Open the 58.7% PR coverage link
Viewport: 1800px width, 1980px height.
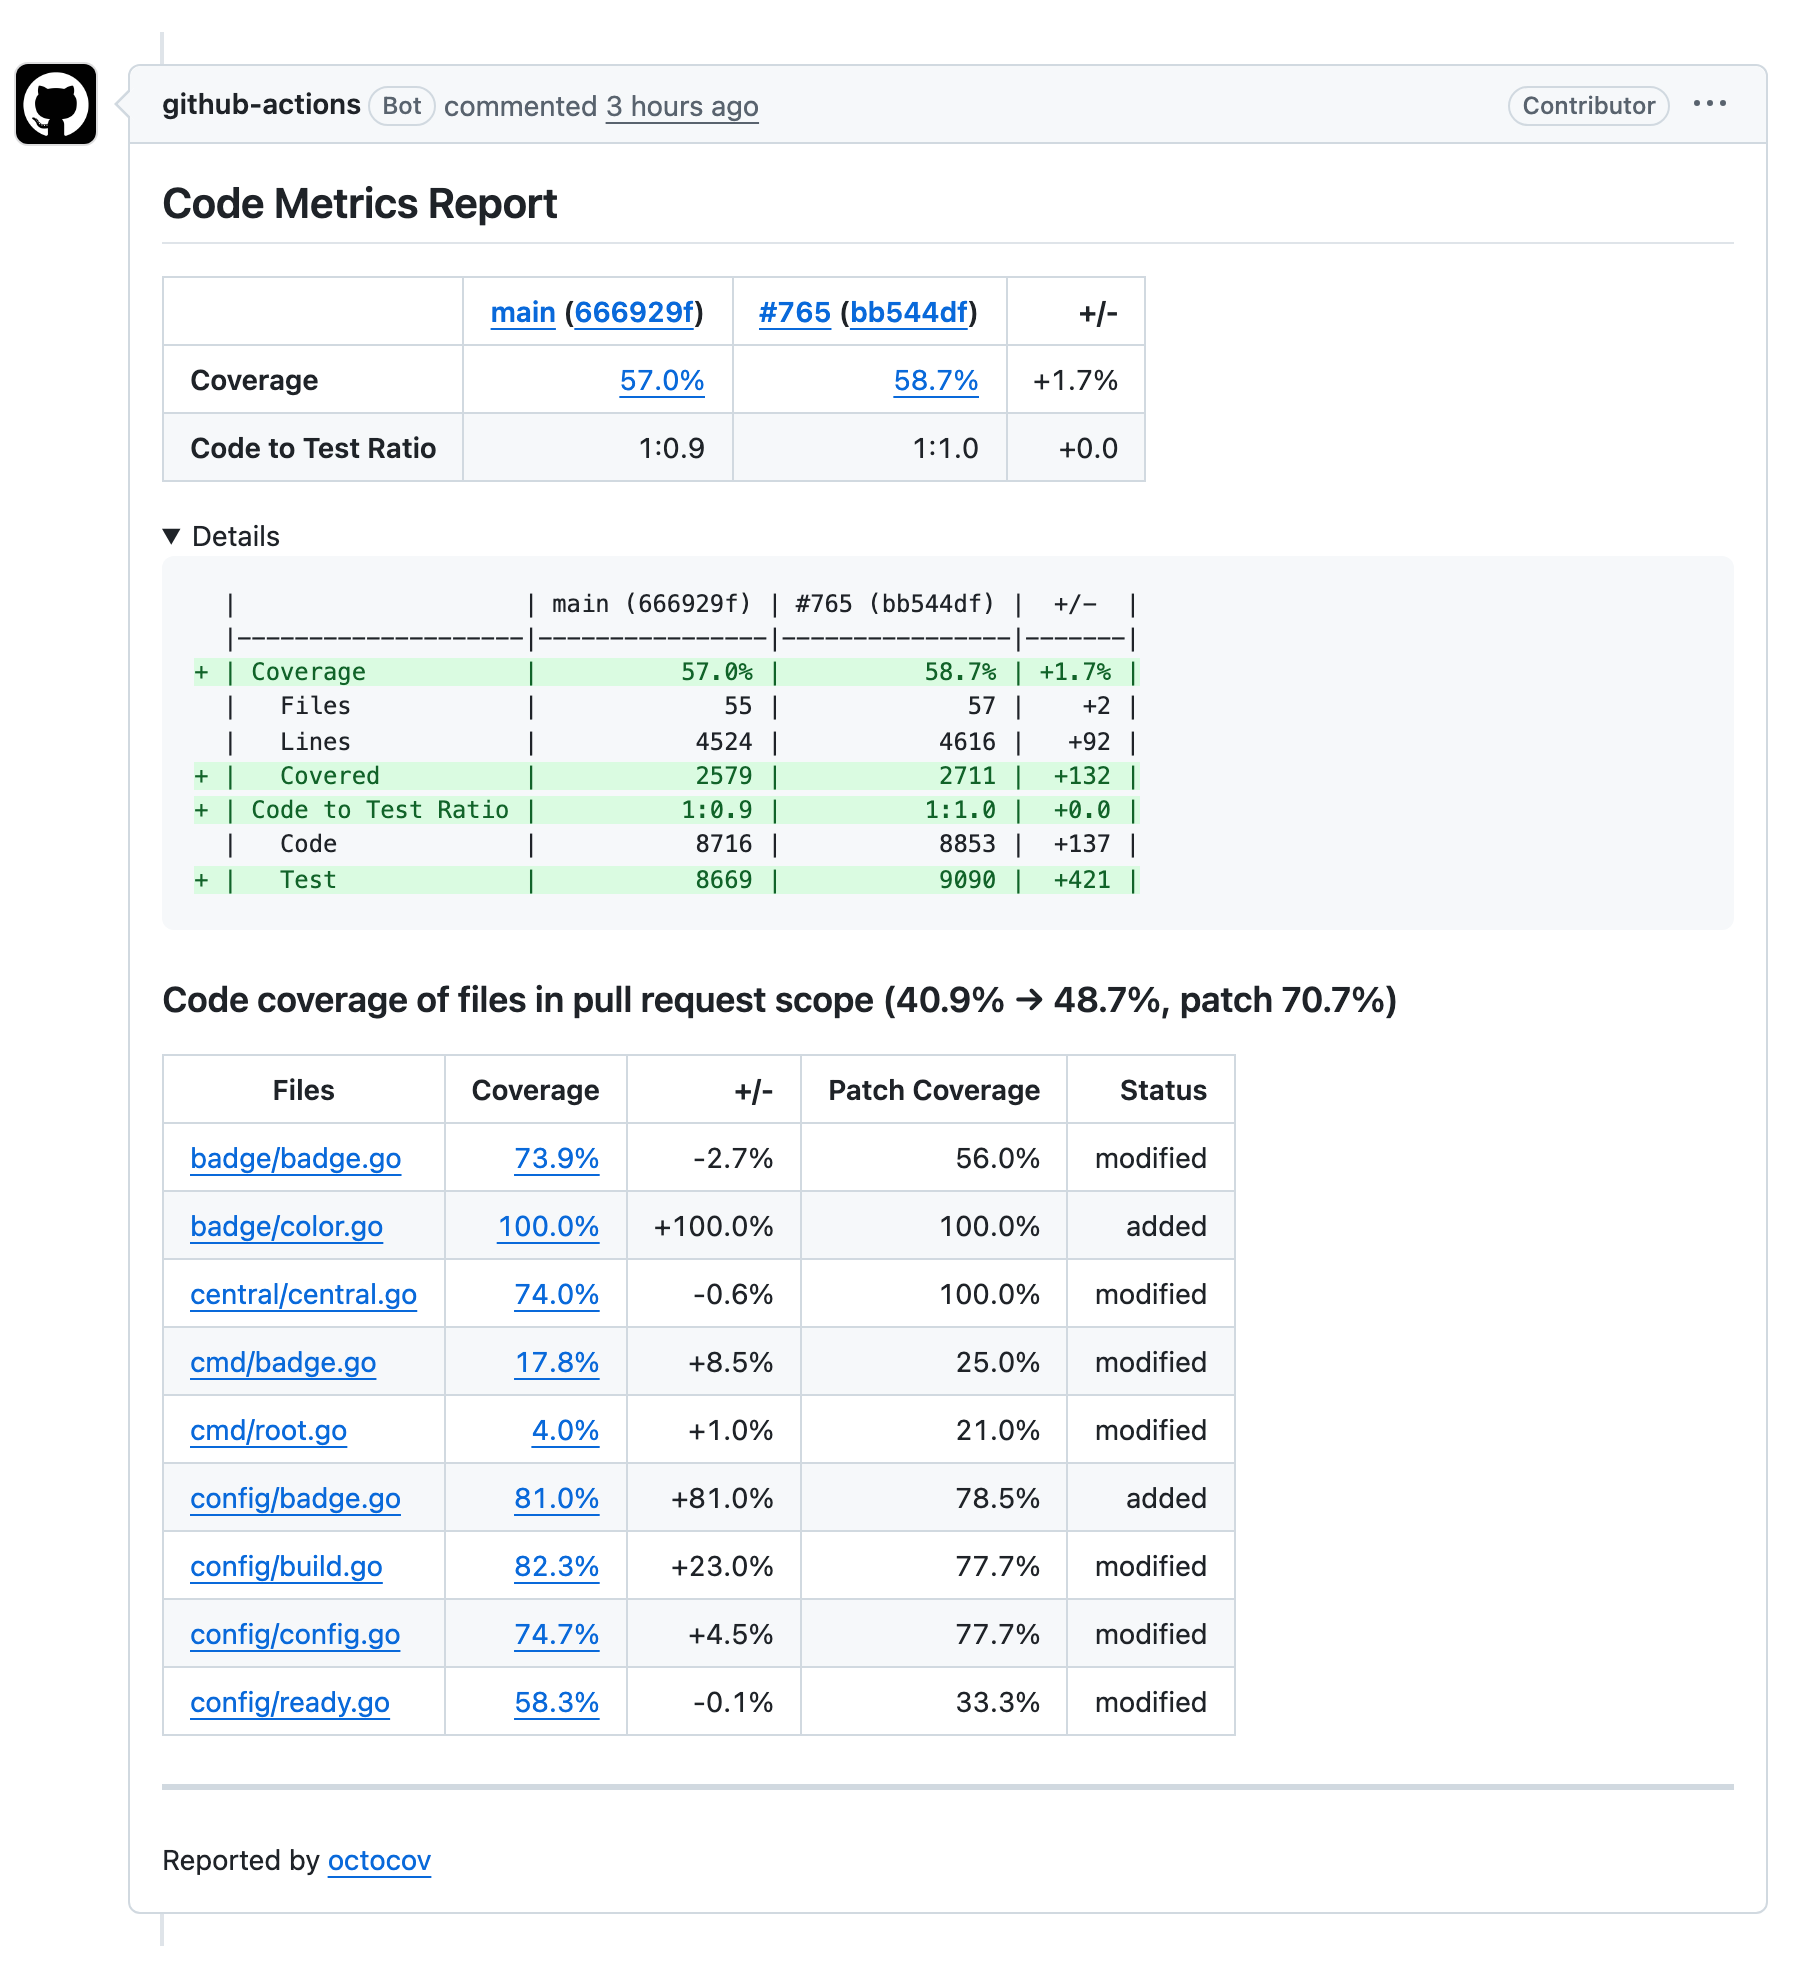[x=936, y=380]
